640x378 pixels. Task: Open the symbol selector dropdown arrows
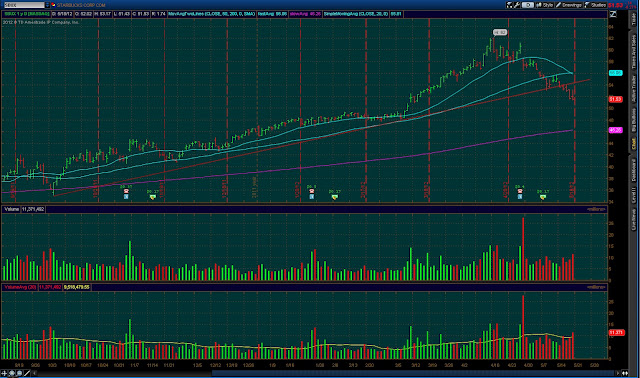click(48, 5)
